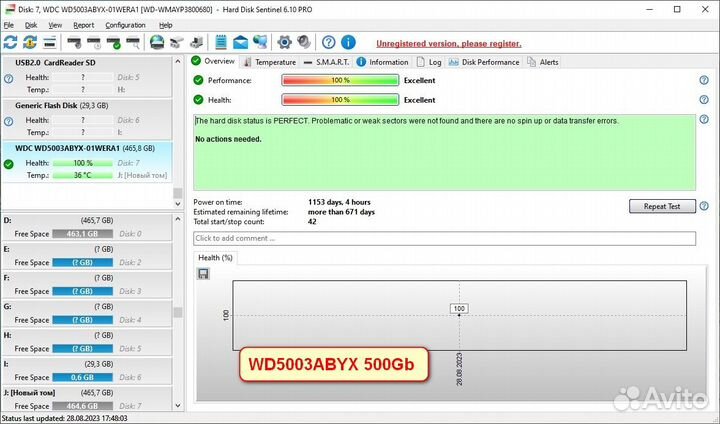Click the help icon beside Health row
The width and height of the screenshot is (720, 424).
tap(703, 100)
